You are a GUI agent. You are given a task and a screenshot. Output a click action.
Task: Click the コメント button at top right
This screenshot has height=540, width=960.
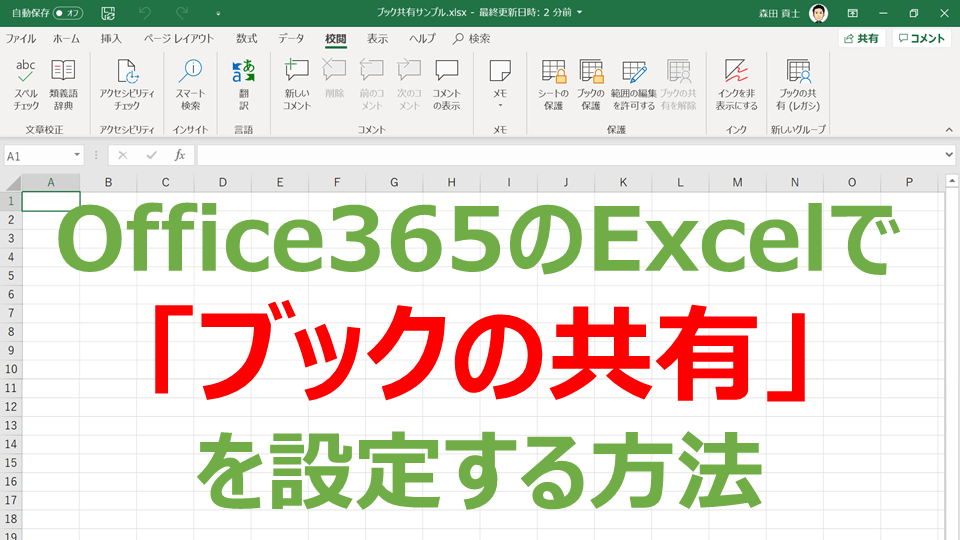pyautogui.click(x=921, y=39)
